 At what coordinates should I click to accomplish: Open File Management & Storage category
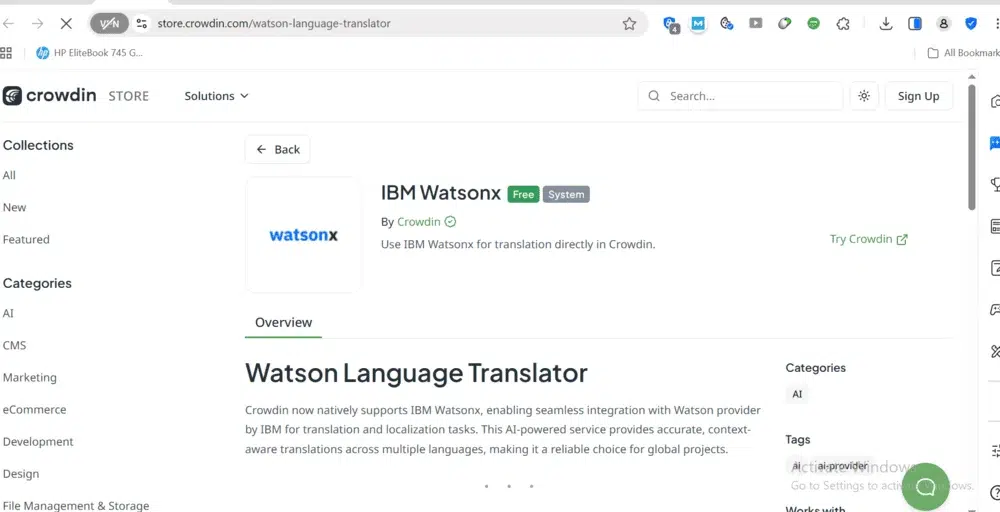[x=76, y=506]
